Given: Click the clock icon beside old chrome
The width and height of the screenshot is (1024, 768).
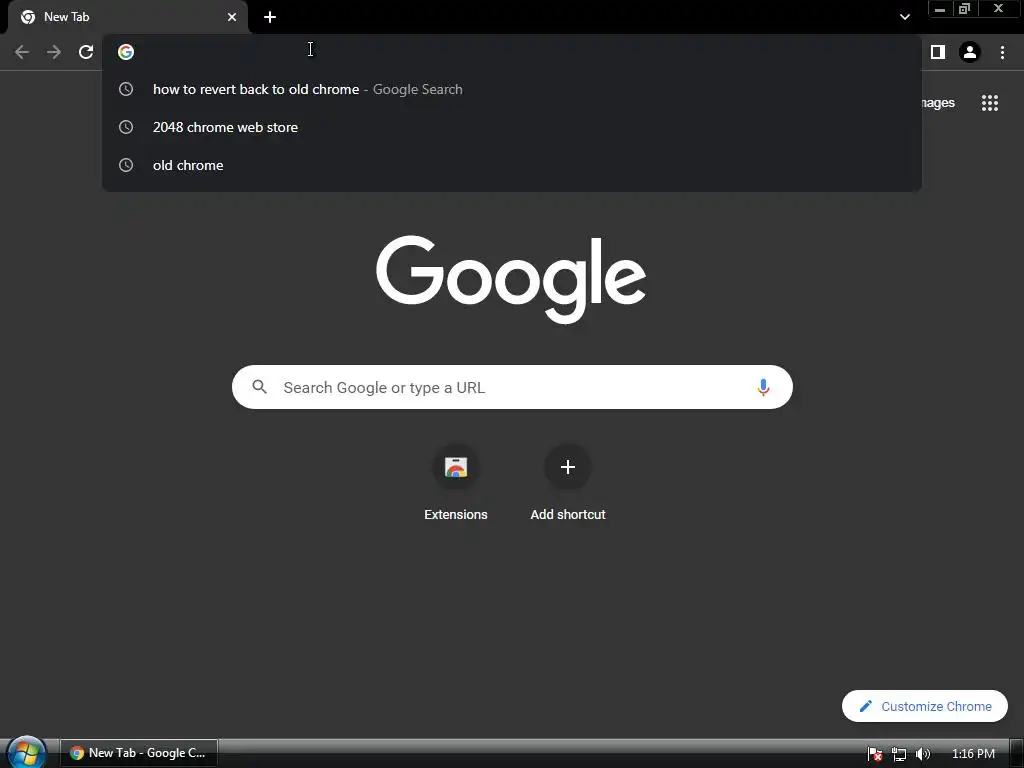Looking at the screenshot, I should [126, 165].
